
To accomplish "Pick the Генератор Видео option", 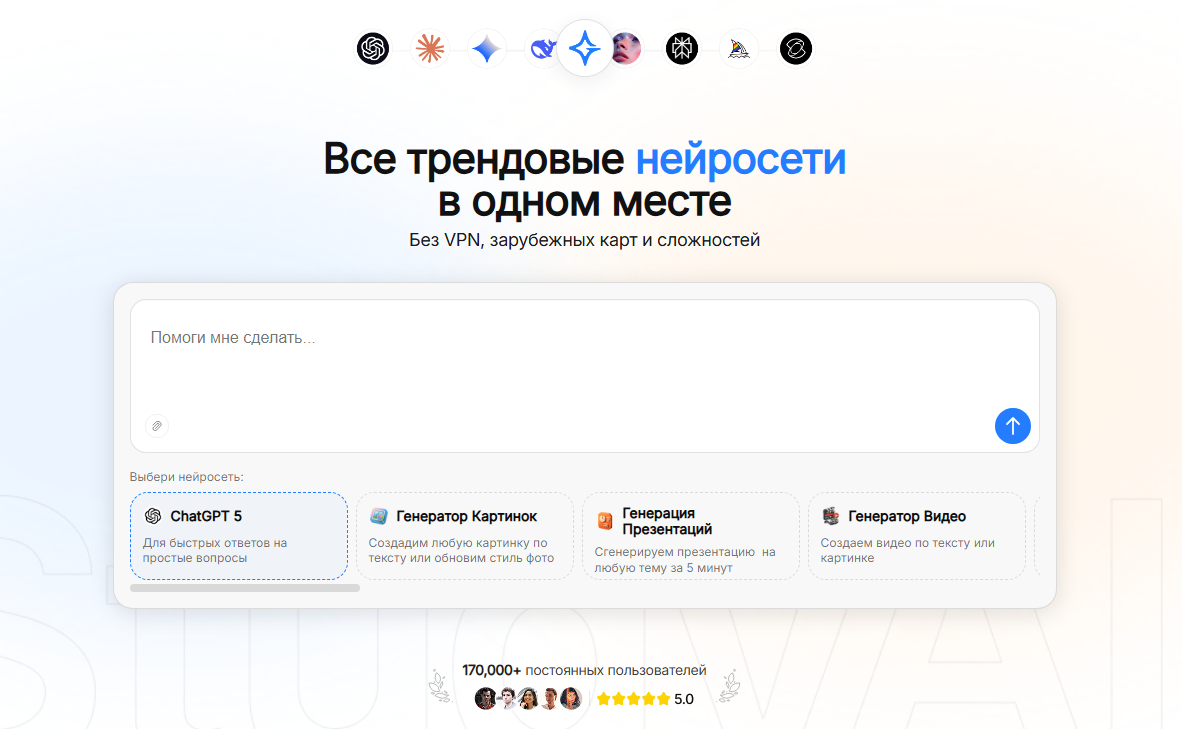I will [917, 536].
